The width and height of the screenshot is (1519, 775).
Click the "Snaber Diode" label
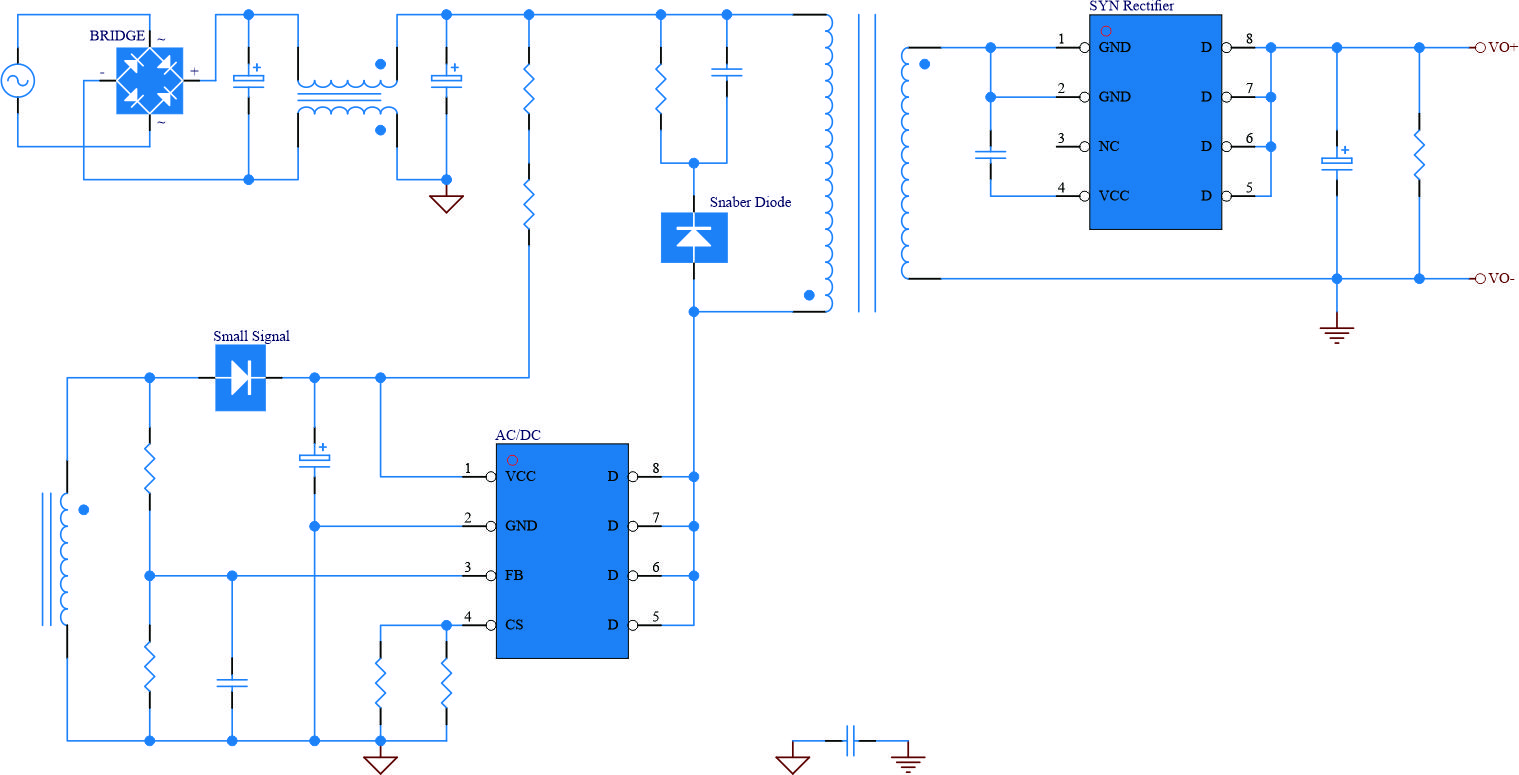pos(750,202)
